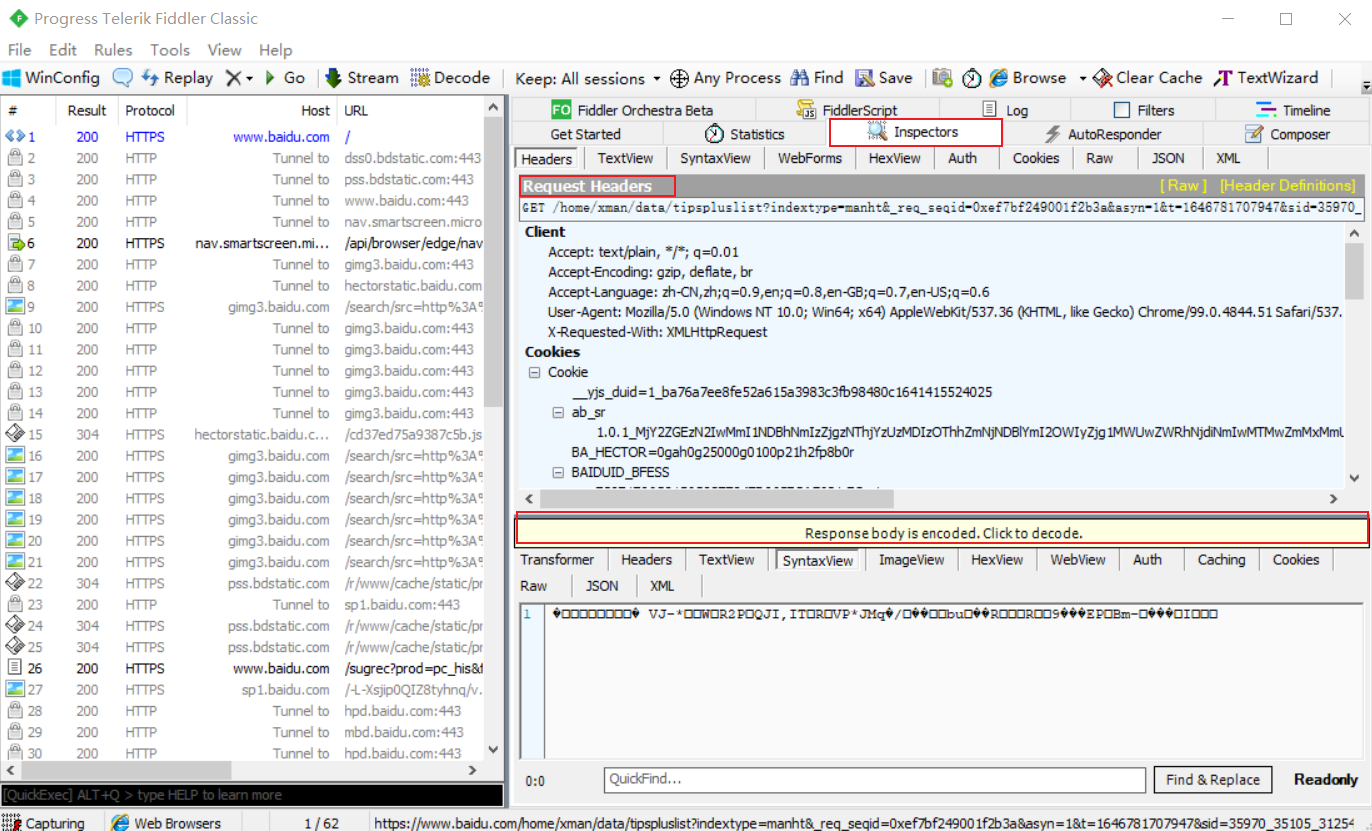Collapse the ab_sr cookie node
This screenshot has width=1372, height=831.
coord(558,412)
